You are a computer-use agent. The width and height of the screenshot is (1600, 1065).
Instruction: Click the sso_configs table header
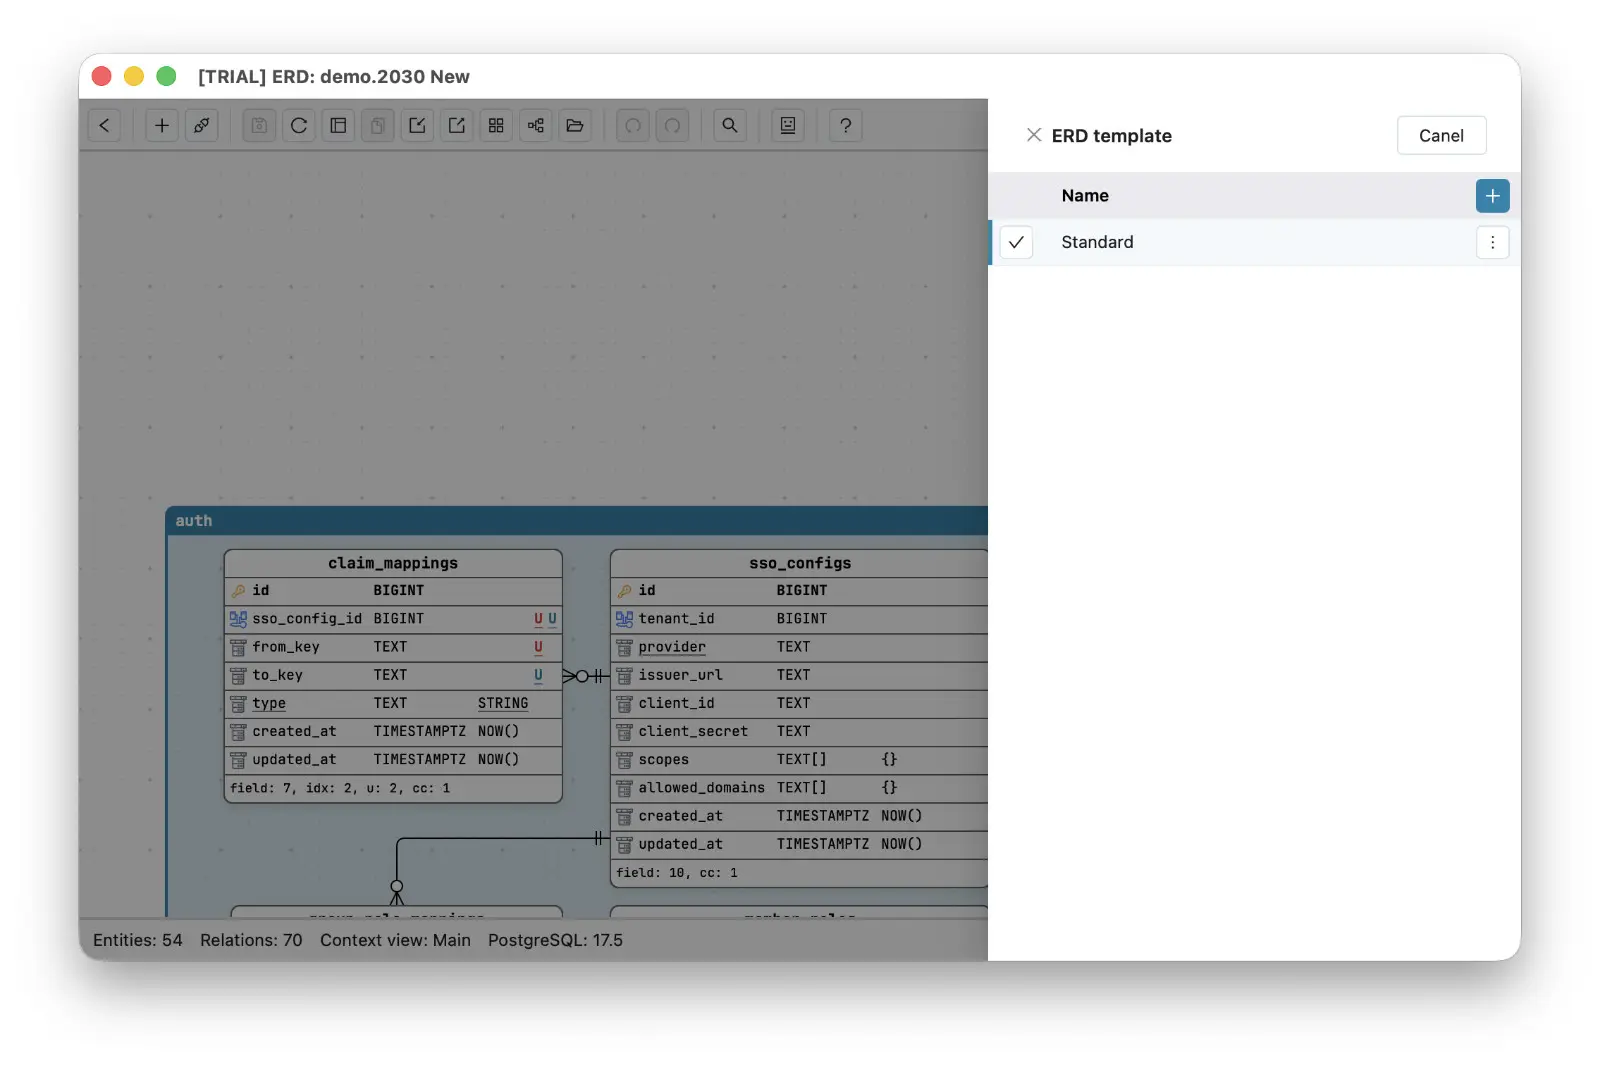click(x=800, y=563)
